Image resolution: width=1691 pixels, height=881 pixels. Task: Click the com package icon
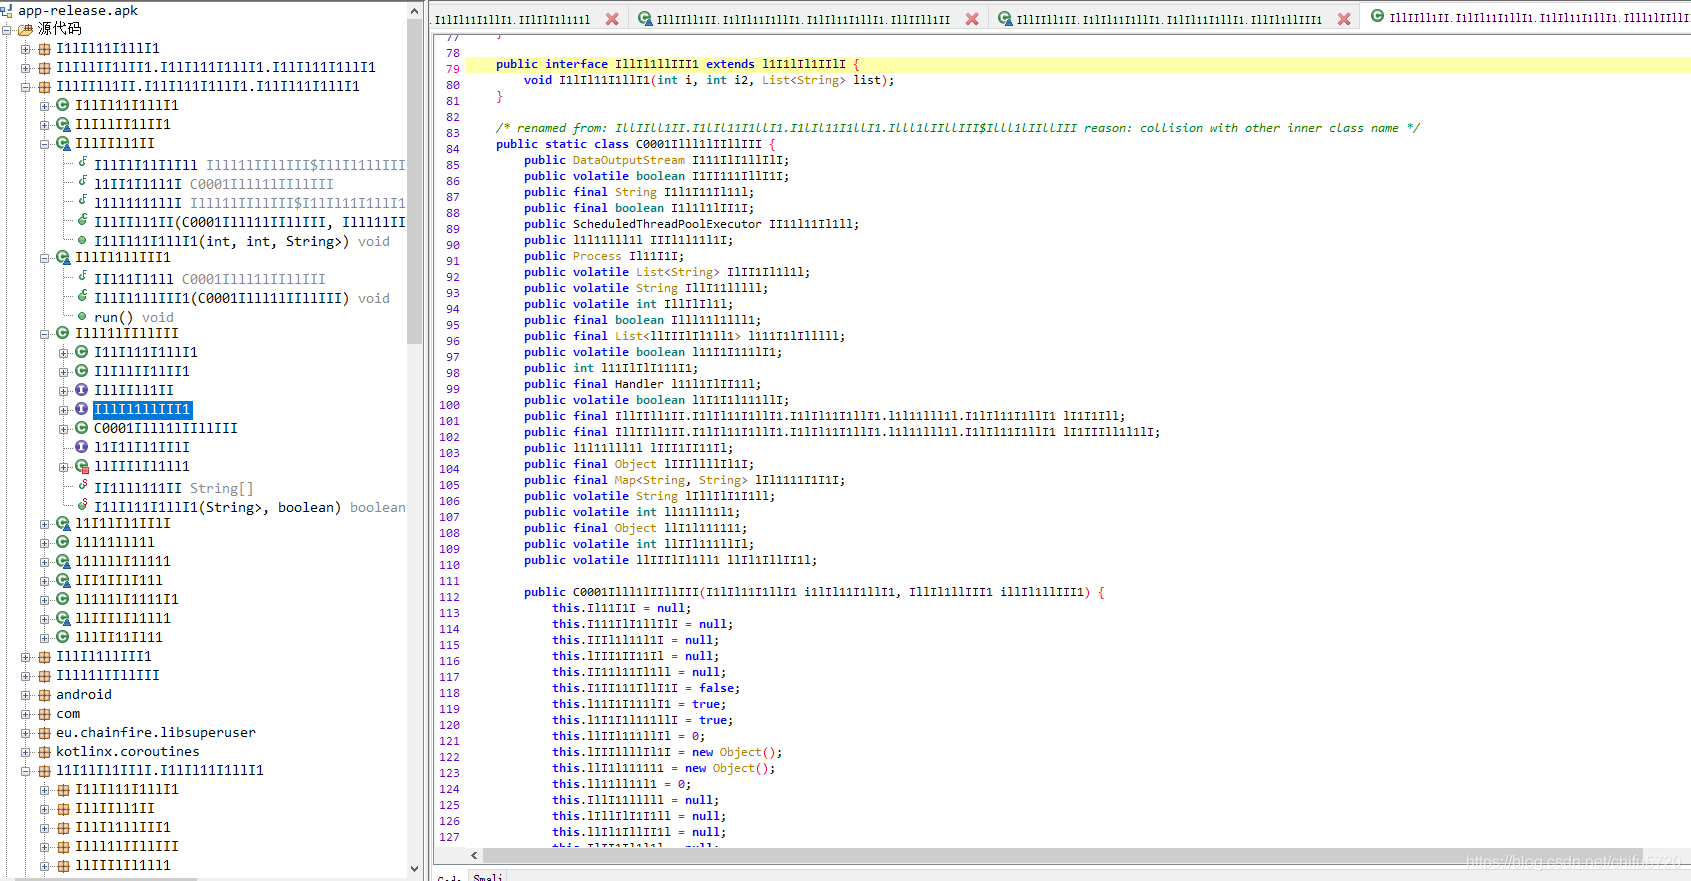pyautogui.click(x=44, y=714)
